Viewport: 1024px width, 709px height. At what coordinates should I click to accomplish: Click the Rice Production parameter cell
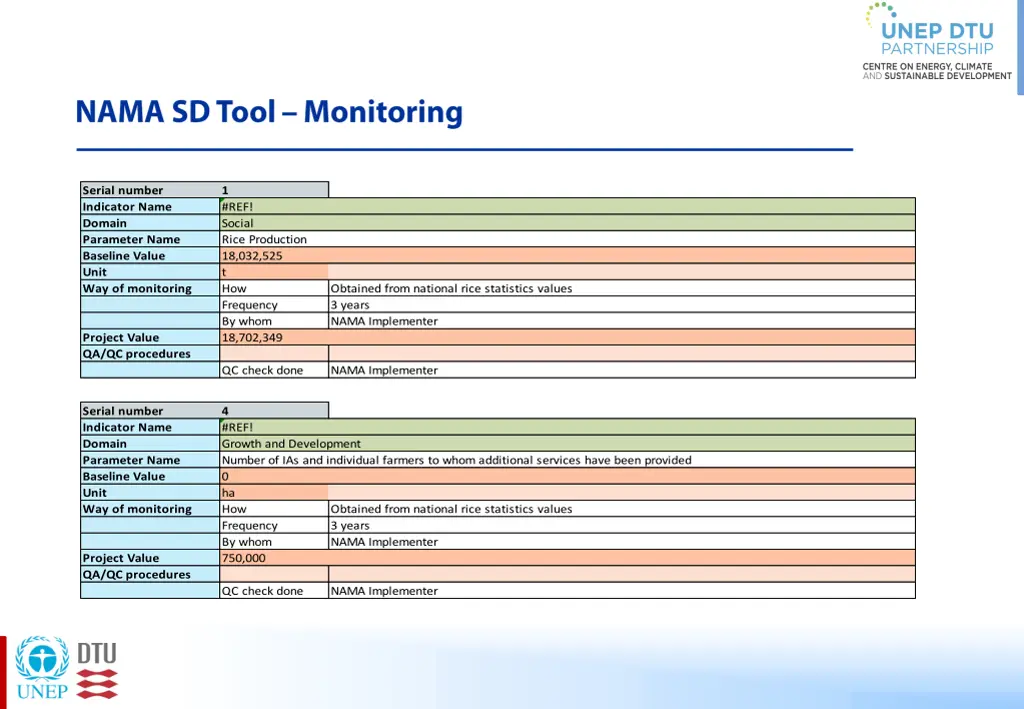pos(568,239)
